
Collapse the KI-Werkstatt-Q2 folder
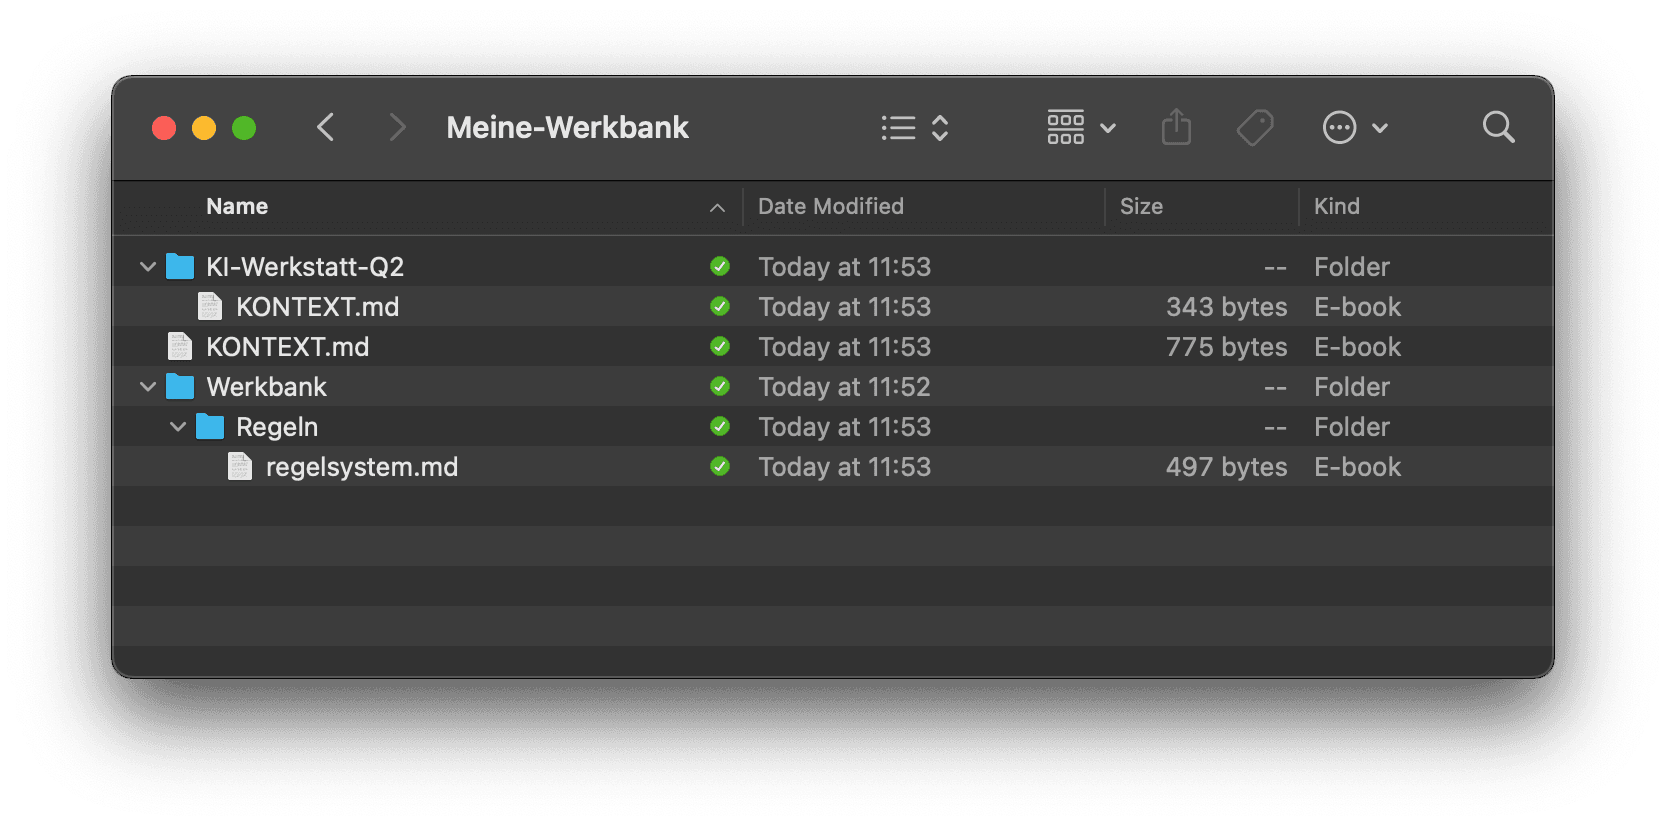pyautogui.click(x=148, y=267)
